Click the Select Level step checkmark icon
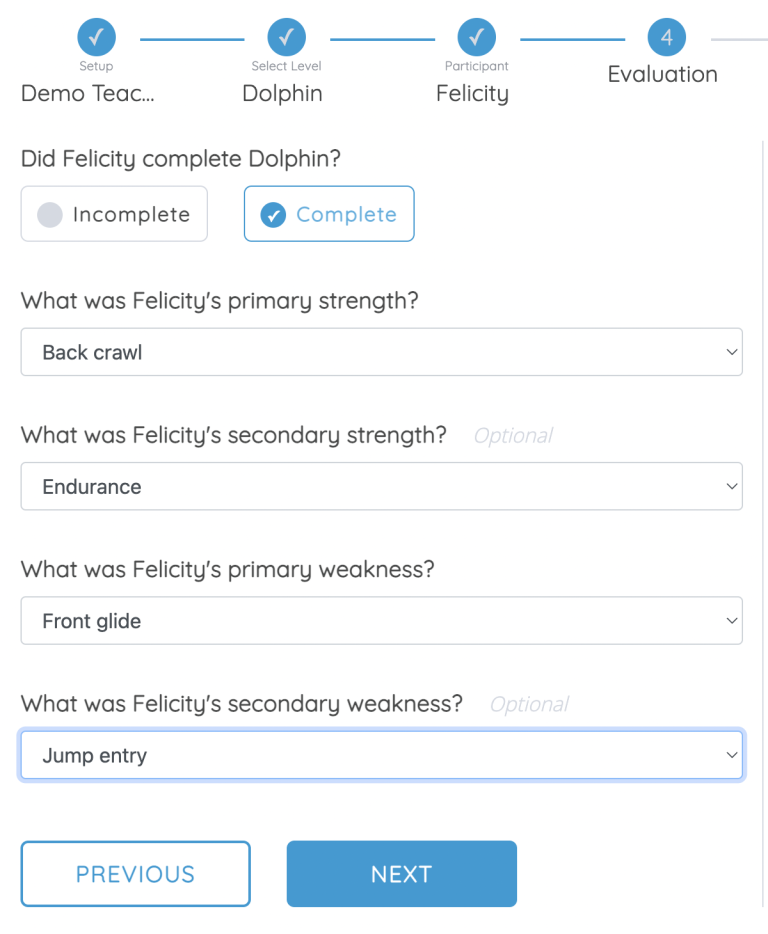 pyautogui.click(x=286, y=37)
